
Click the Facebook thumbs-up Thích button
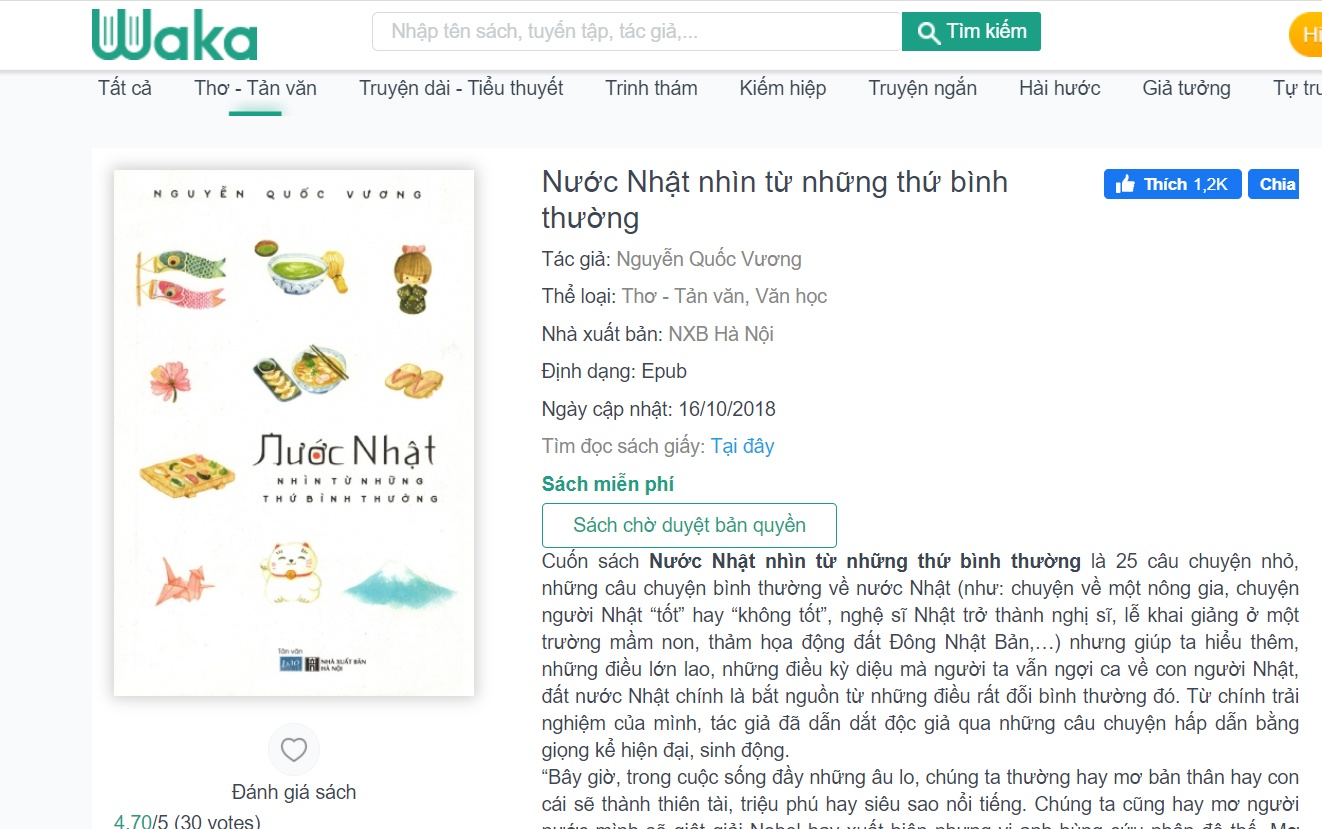tap(1173, 184)
